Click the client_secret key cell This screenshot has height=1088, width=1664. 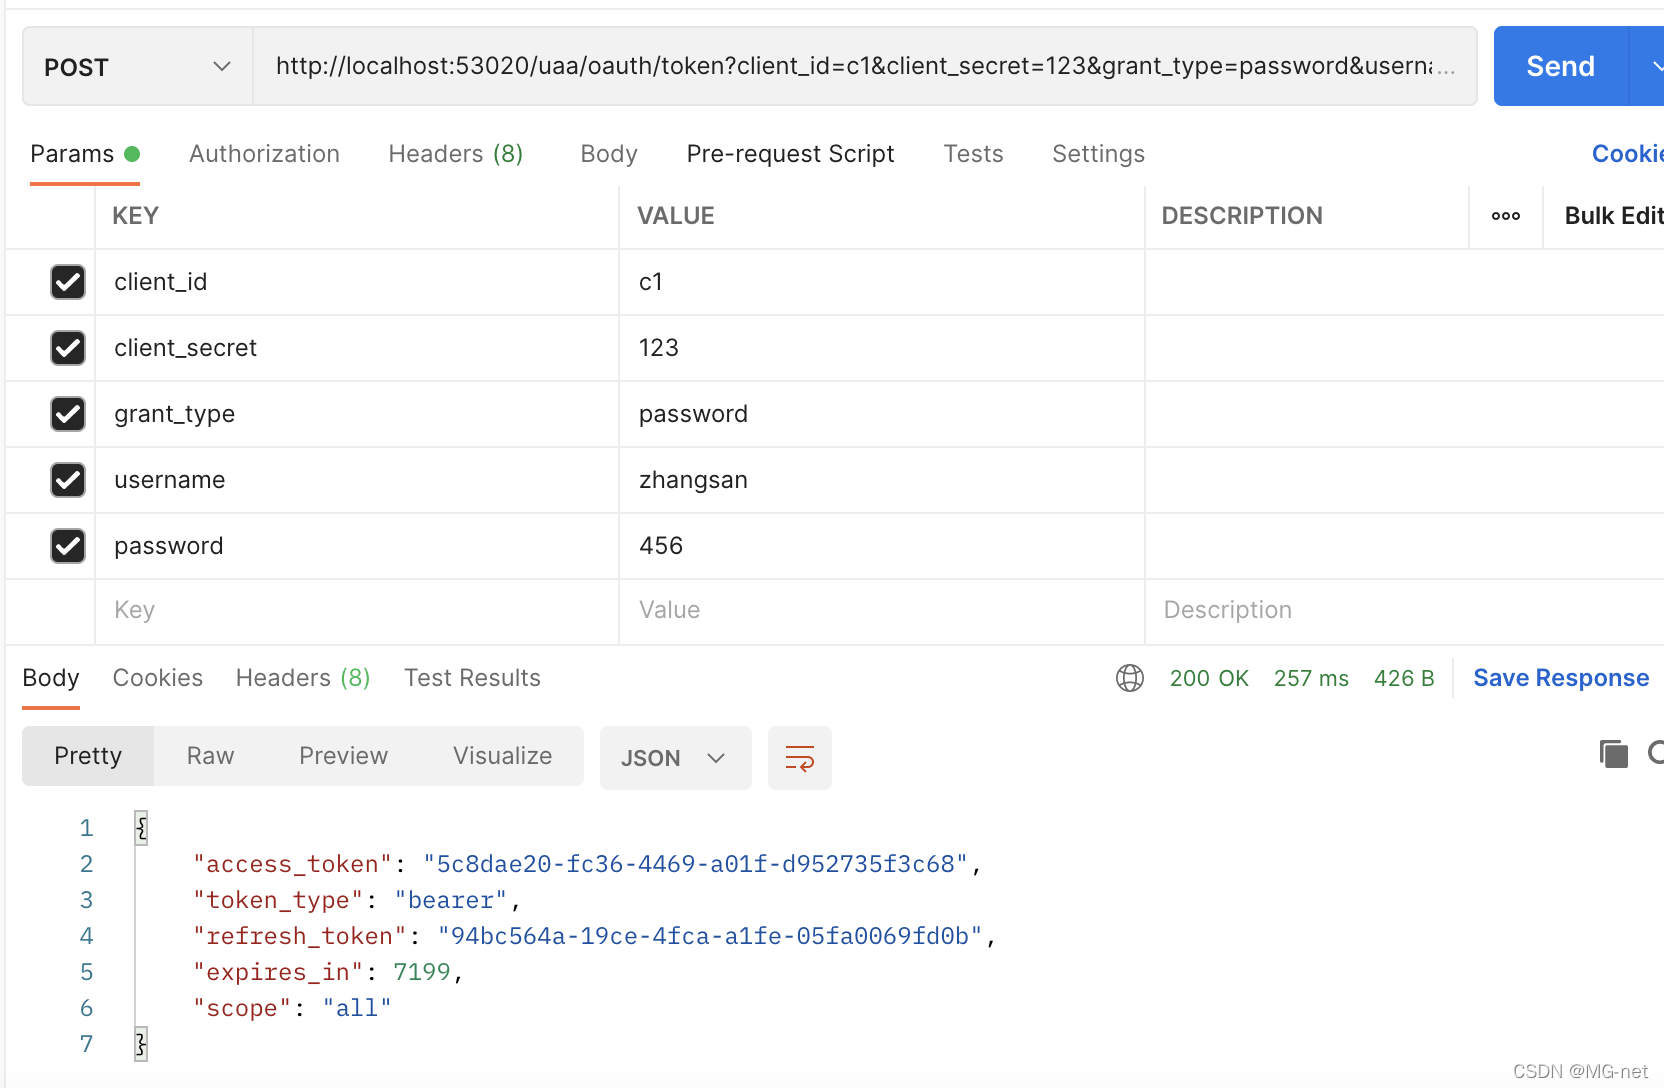click(x=357, y=348)
